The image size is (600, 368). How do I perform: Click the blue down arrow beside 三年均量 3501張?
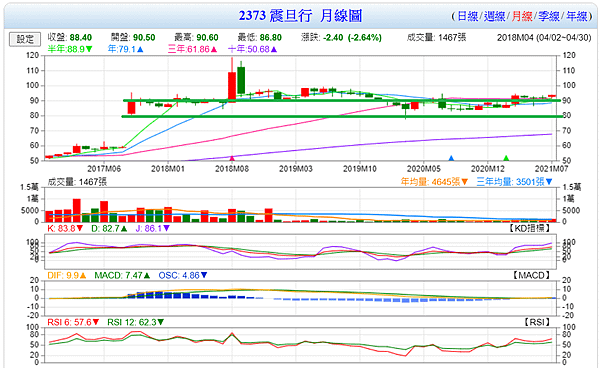coord(549,182)
